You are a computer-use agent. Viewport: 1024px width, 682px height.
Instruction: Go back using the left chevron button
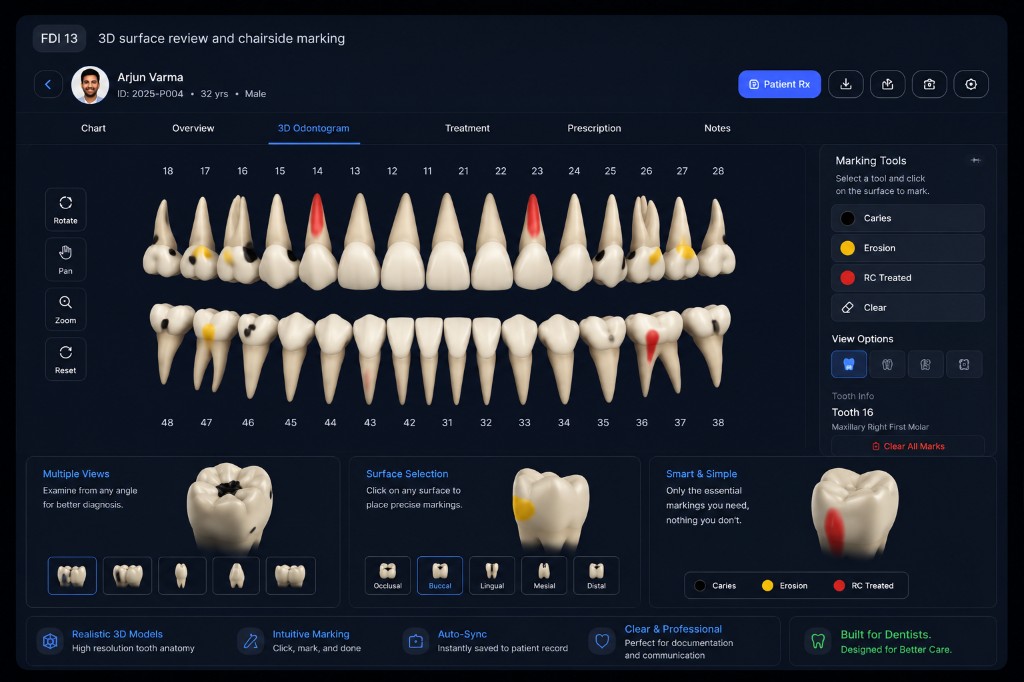pyautogui.click(x=48, y=84)
